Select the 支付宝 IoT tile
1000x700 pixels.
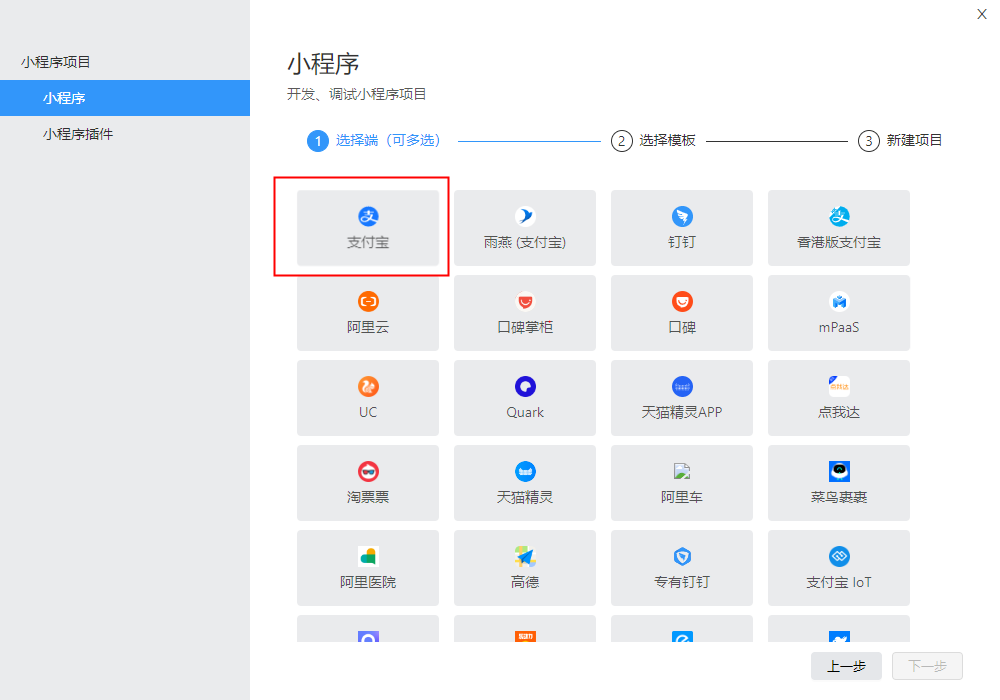point(839,567)
